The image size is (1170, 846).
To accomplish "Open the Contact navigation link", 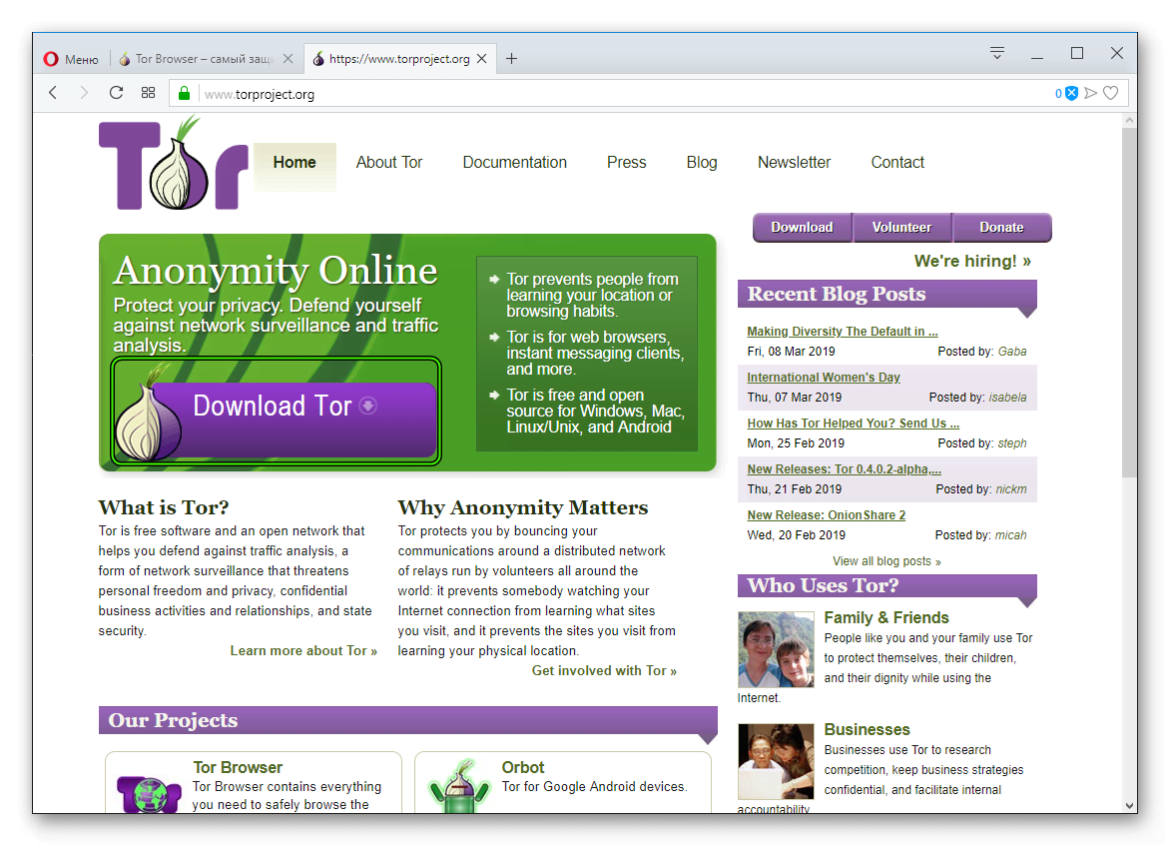I will click(897, 163).
